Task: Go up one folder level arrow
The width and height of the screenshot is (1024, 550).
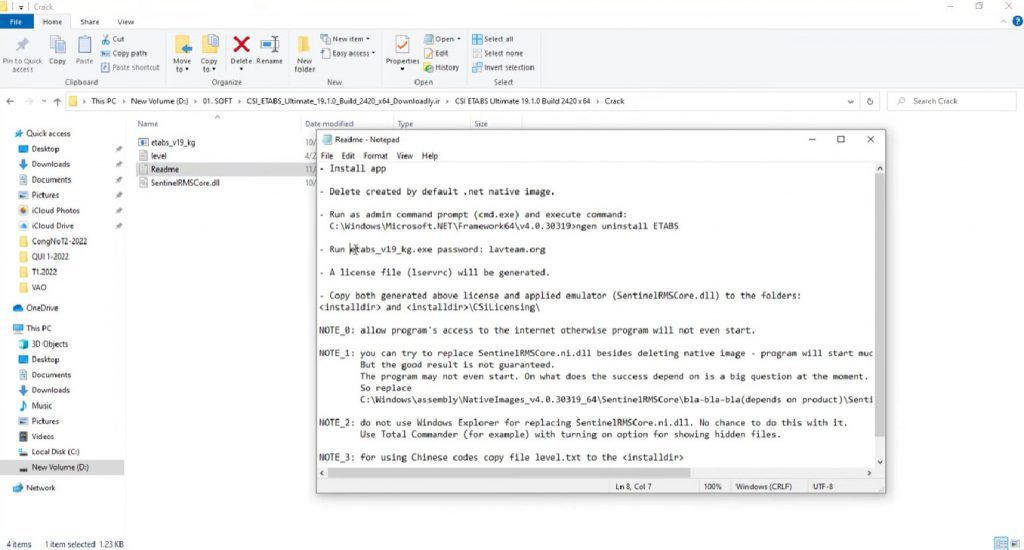Action: point(57,101)
